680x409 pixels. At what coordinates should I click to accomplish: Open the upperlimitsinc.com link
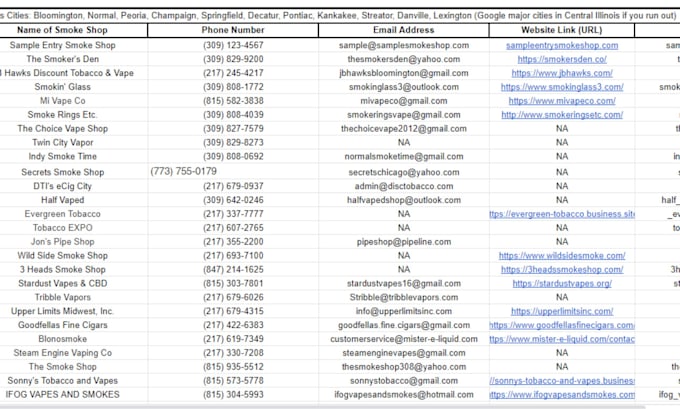point(562,311)
